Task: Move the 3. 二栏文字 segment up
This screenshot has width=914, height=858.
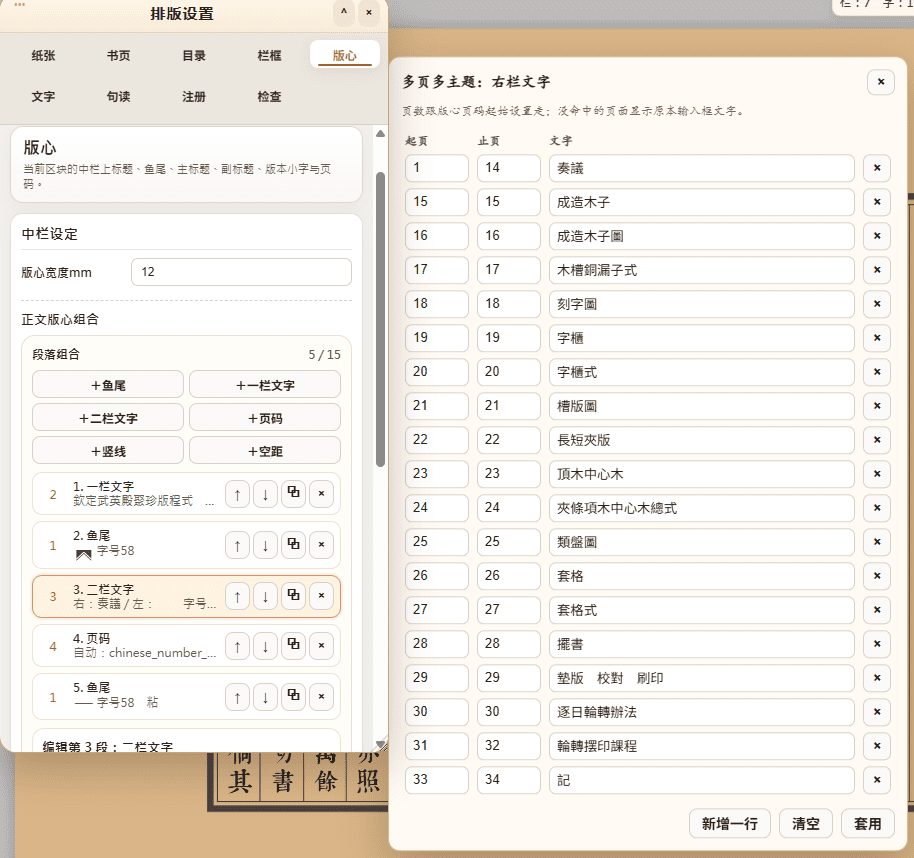Action: point(237,596)
